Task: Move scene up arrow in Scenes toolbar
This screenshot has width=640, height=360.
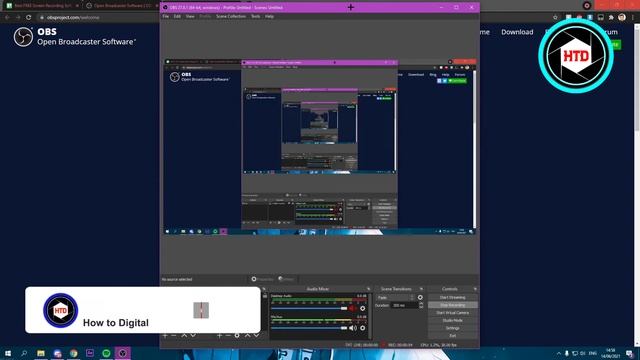Action: (x=184, y=336)
